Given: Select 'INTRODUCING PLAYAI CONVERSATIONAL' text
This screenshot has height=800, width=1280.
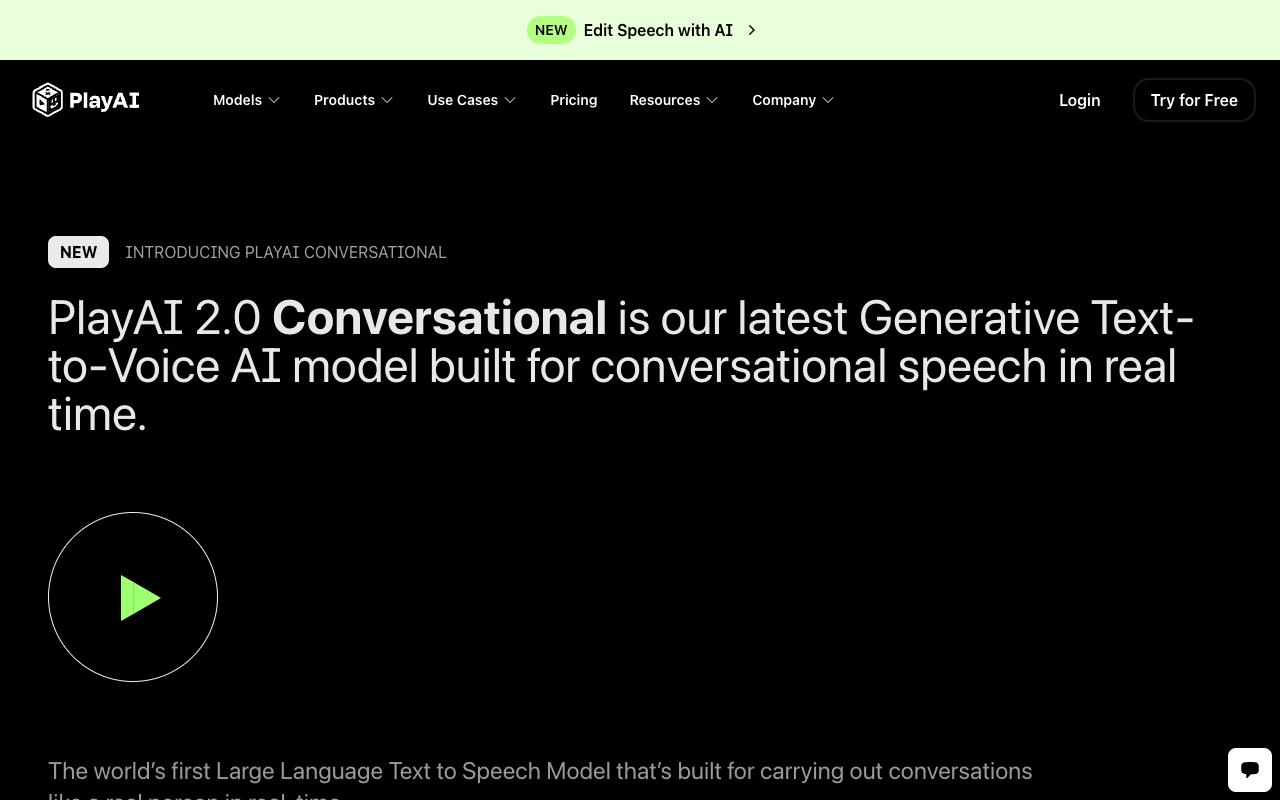Looking at the screenshot, I should [x=286, y=252].
